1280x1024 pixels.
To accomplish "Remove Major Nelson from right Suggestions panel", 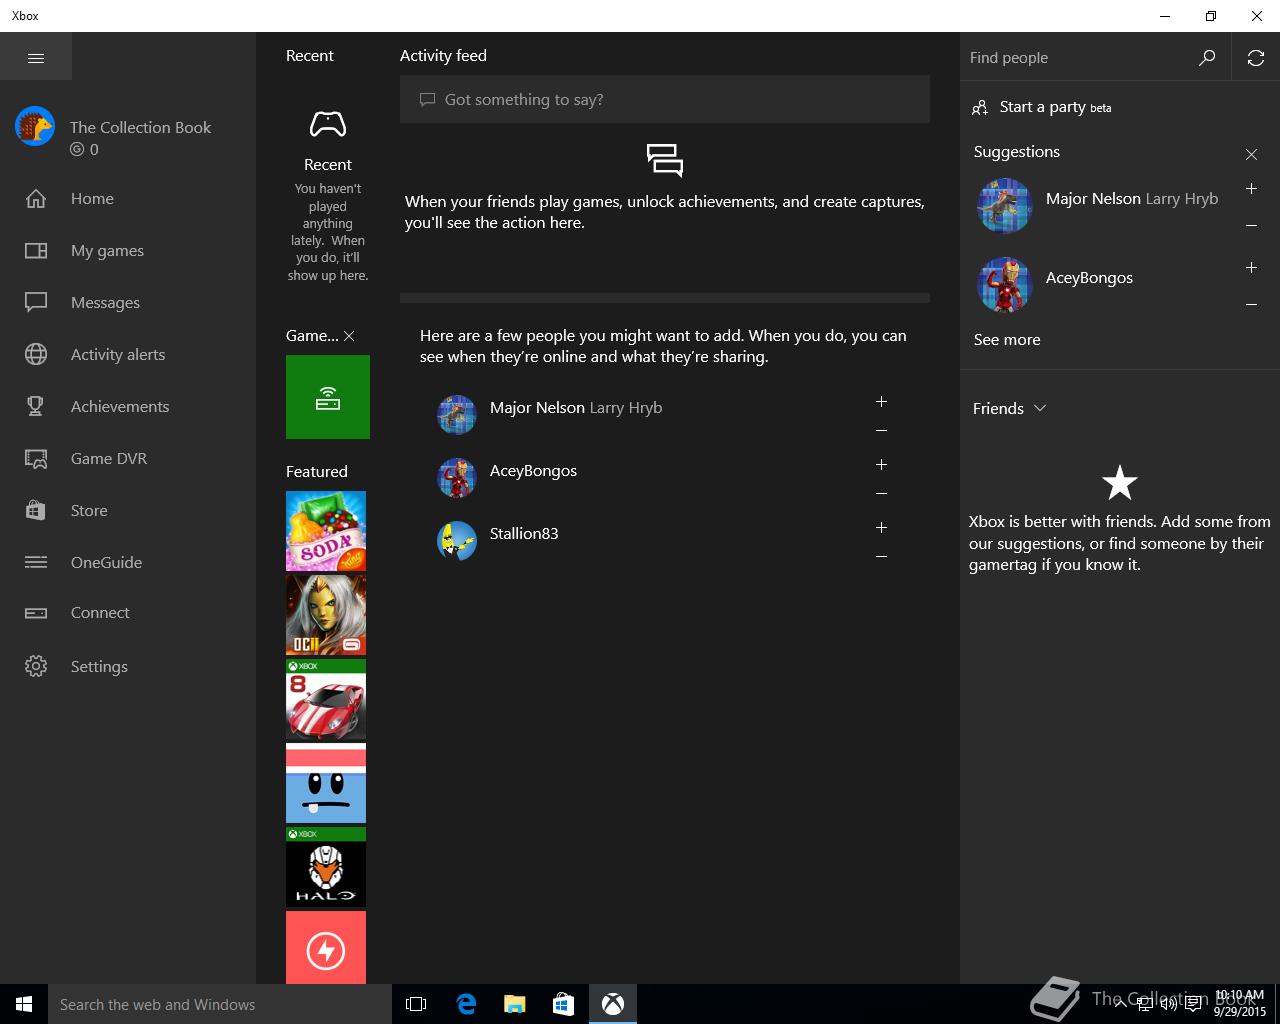I will [x=1251, y=226].
